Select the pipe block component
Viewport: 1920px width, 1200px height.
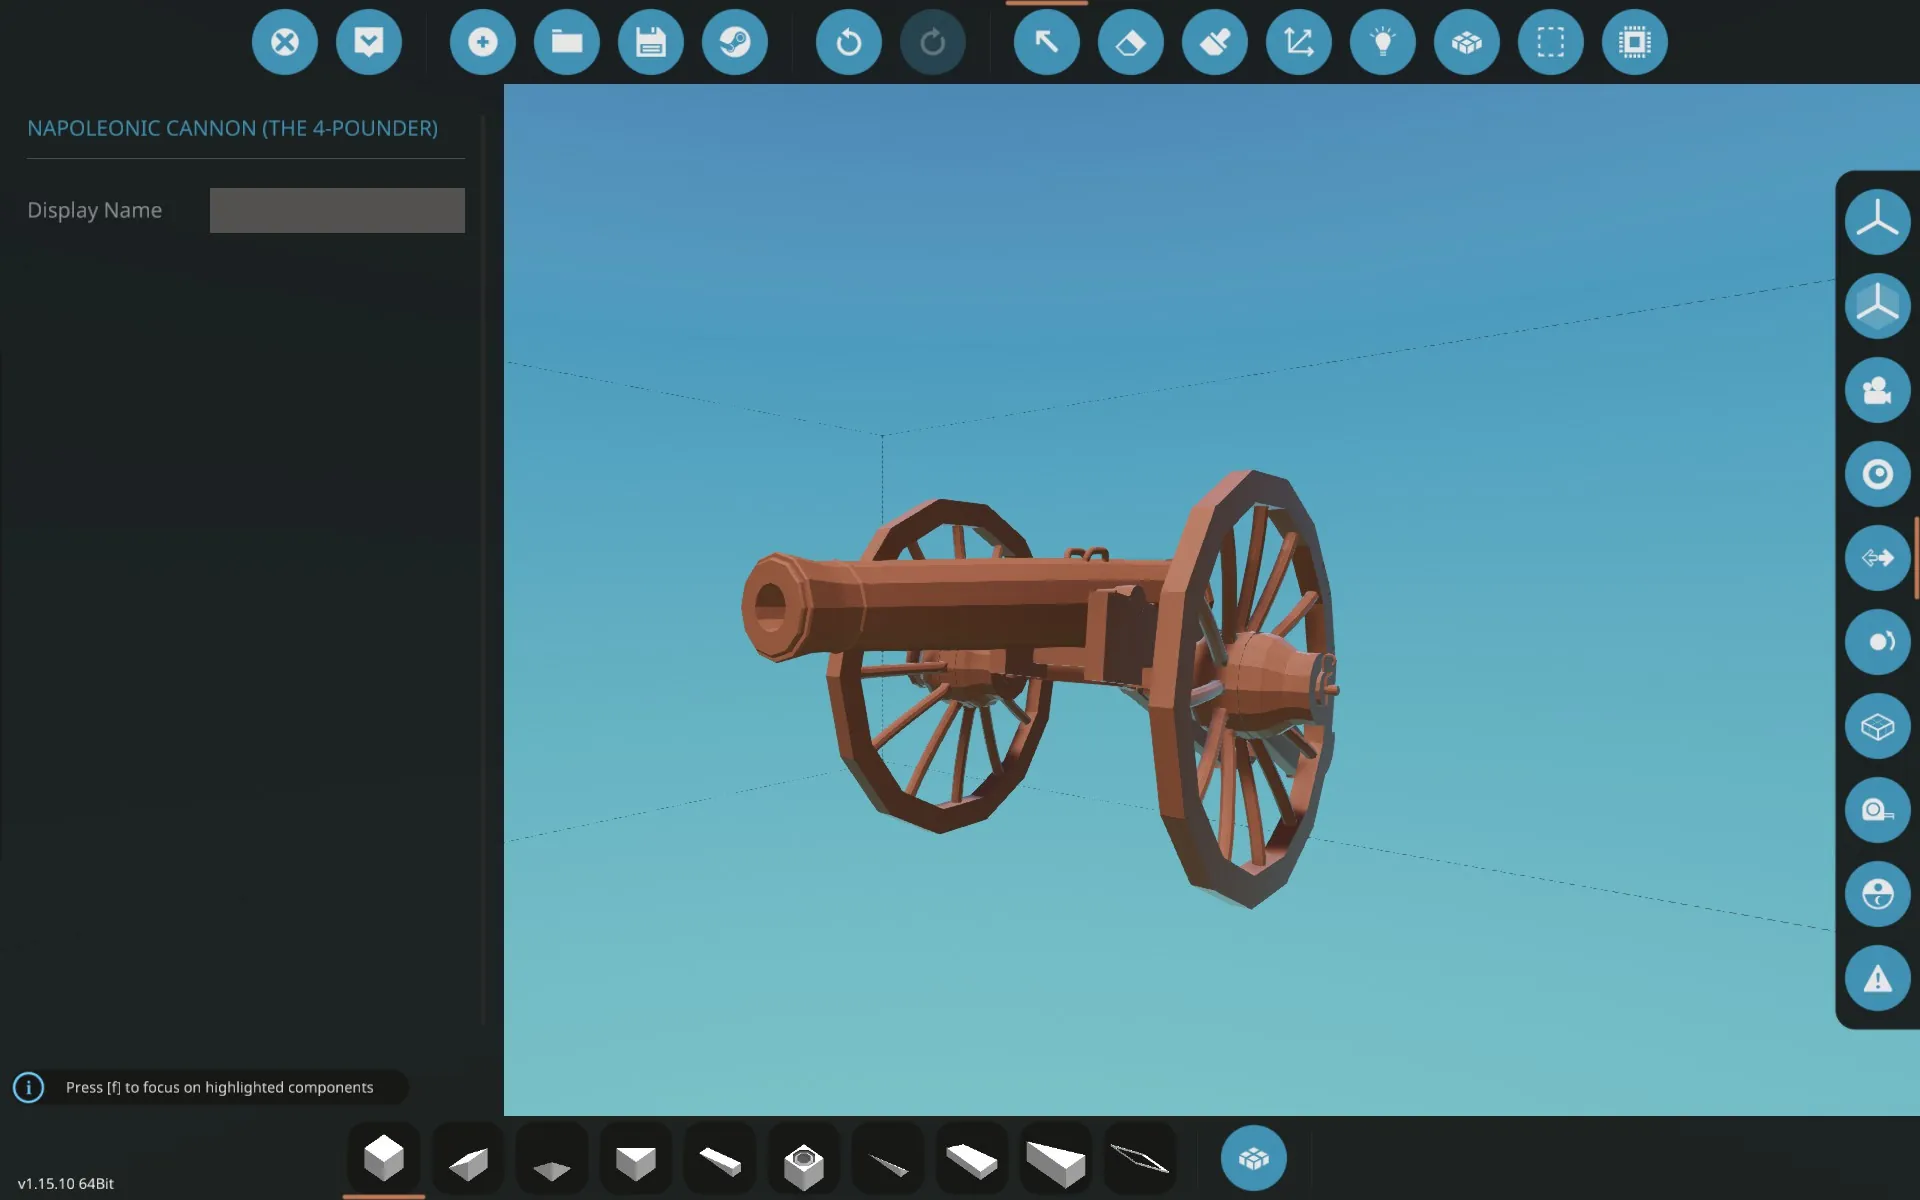[x=804, y=1164]
